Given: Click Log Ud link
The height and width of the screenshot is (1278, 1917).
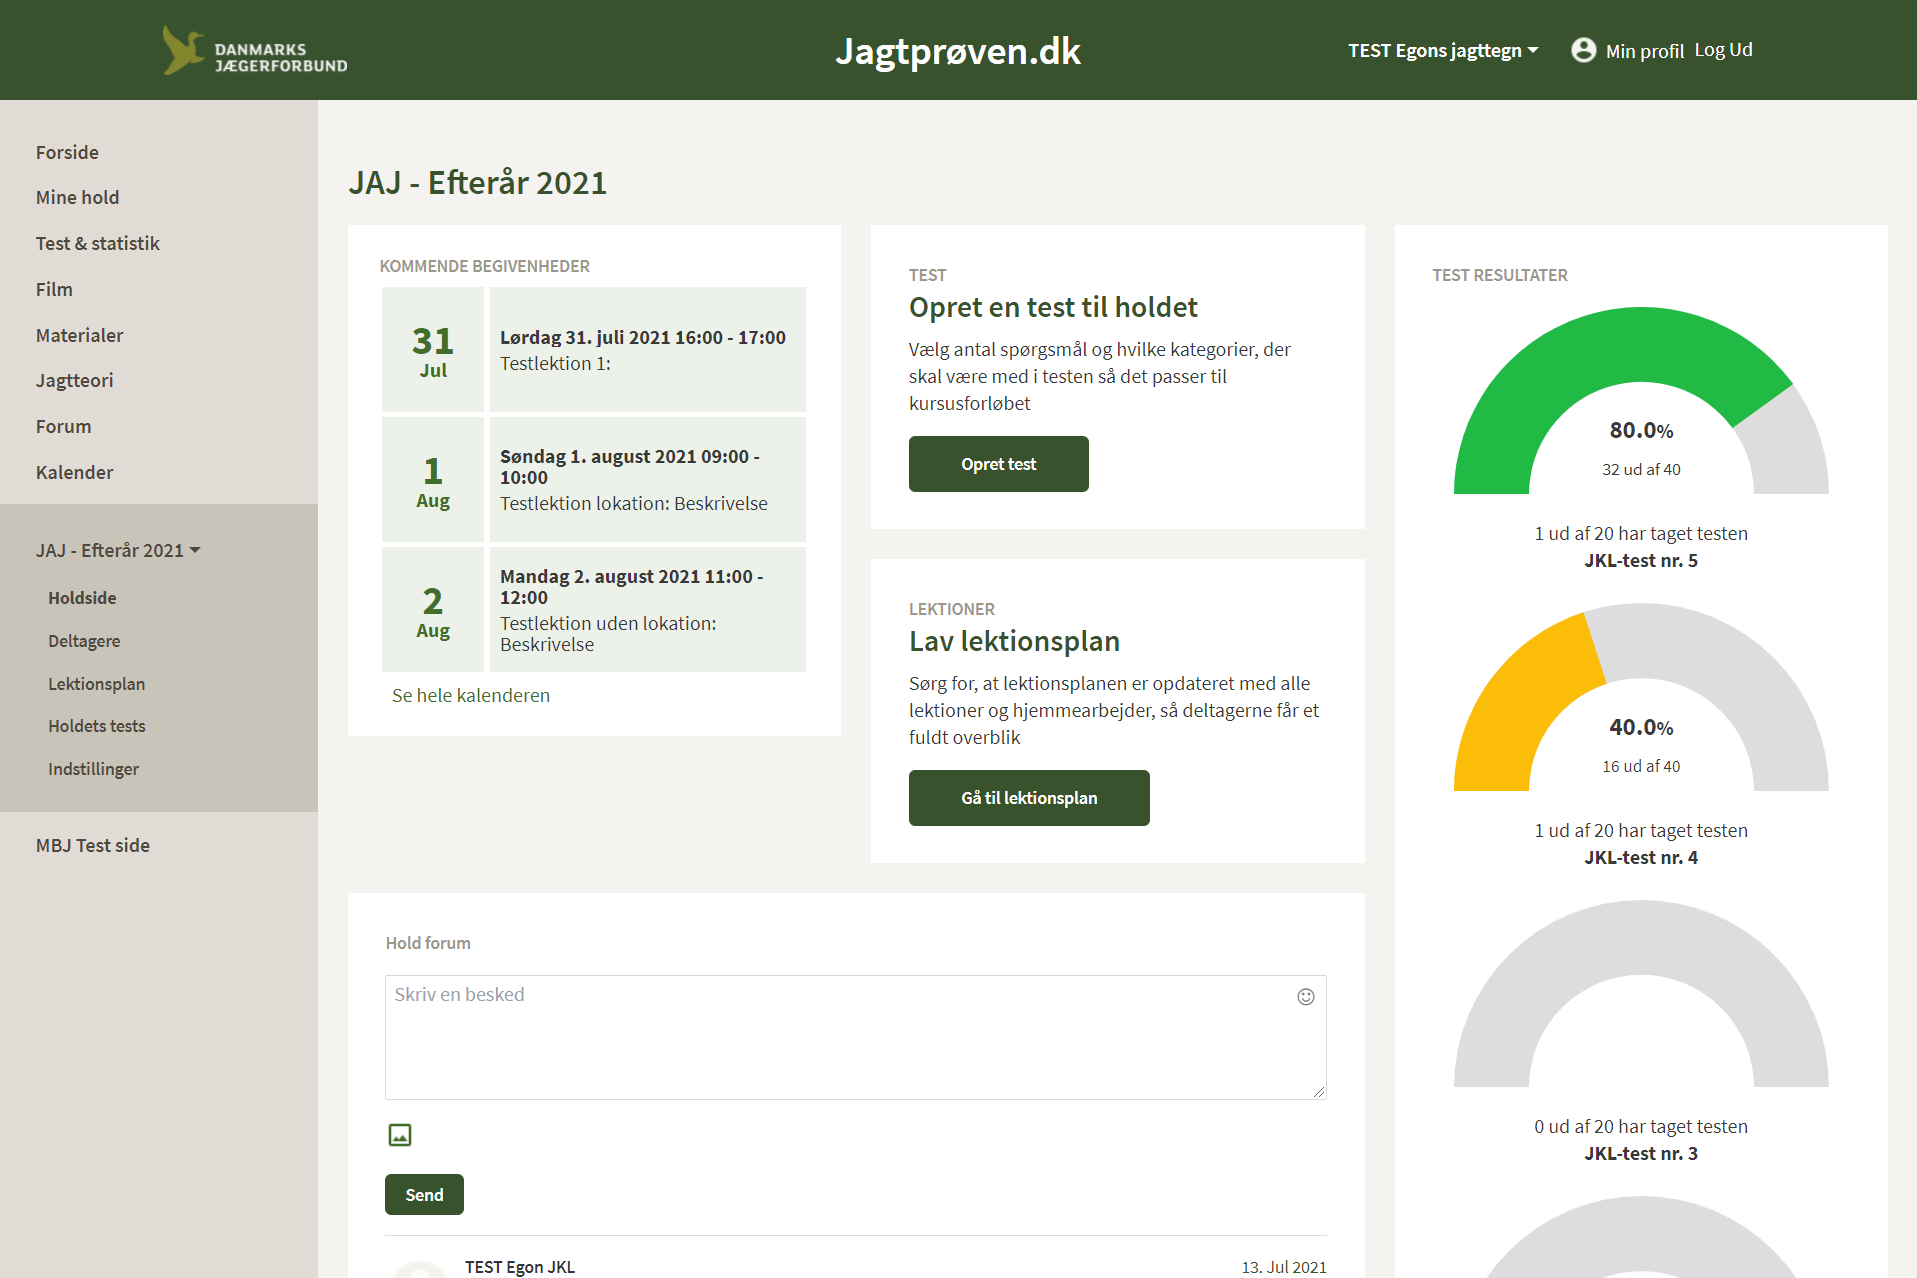Looking at the screenshot, I should (1723, 50).
